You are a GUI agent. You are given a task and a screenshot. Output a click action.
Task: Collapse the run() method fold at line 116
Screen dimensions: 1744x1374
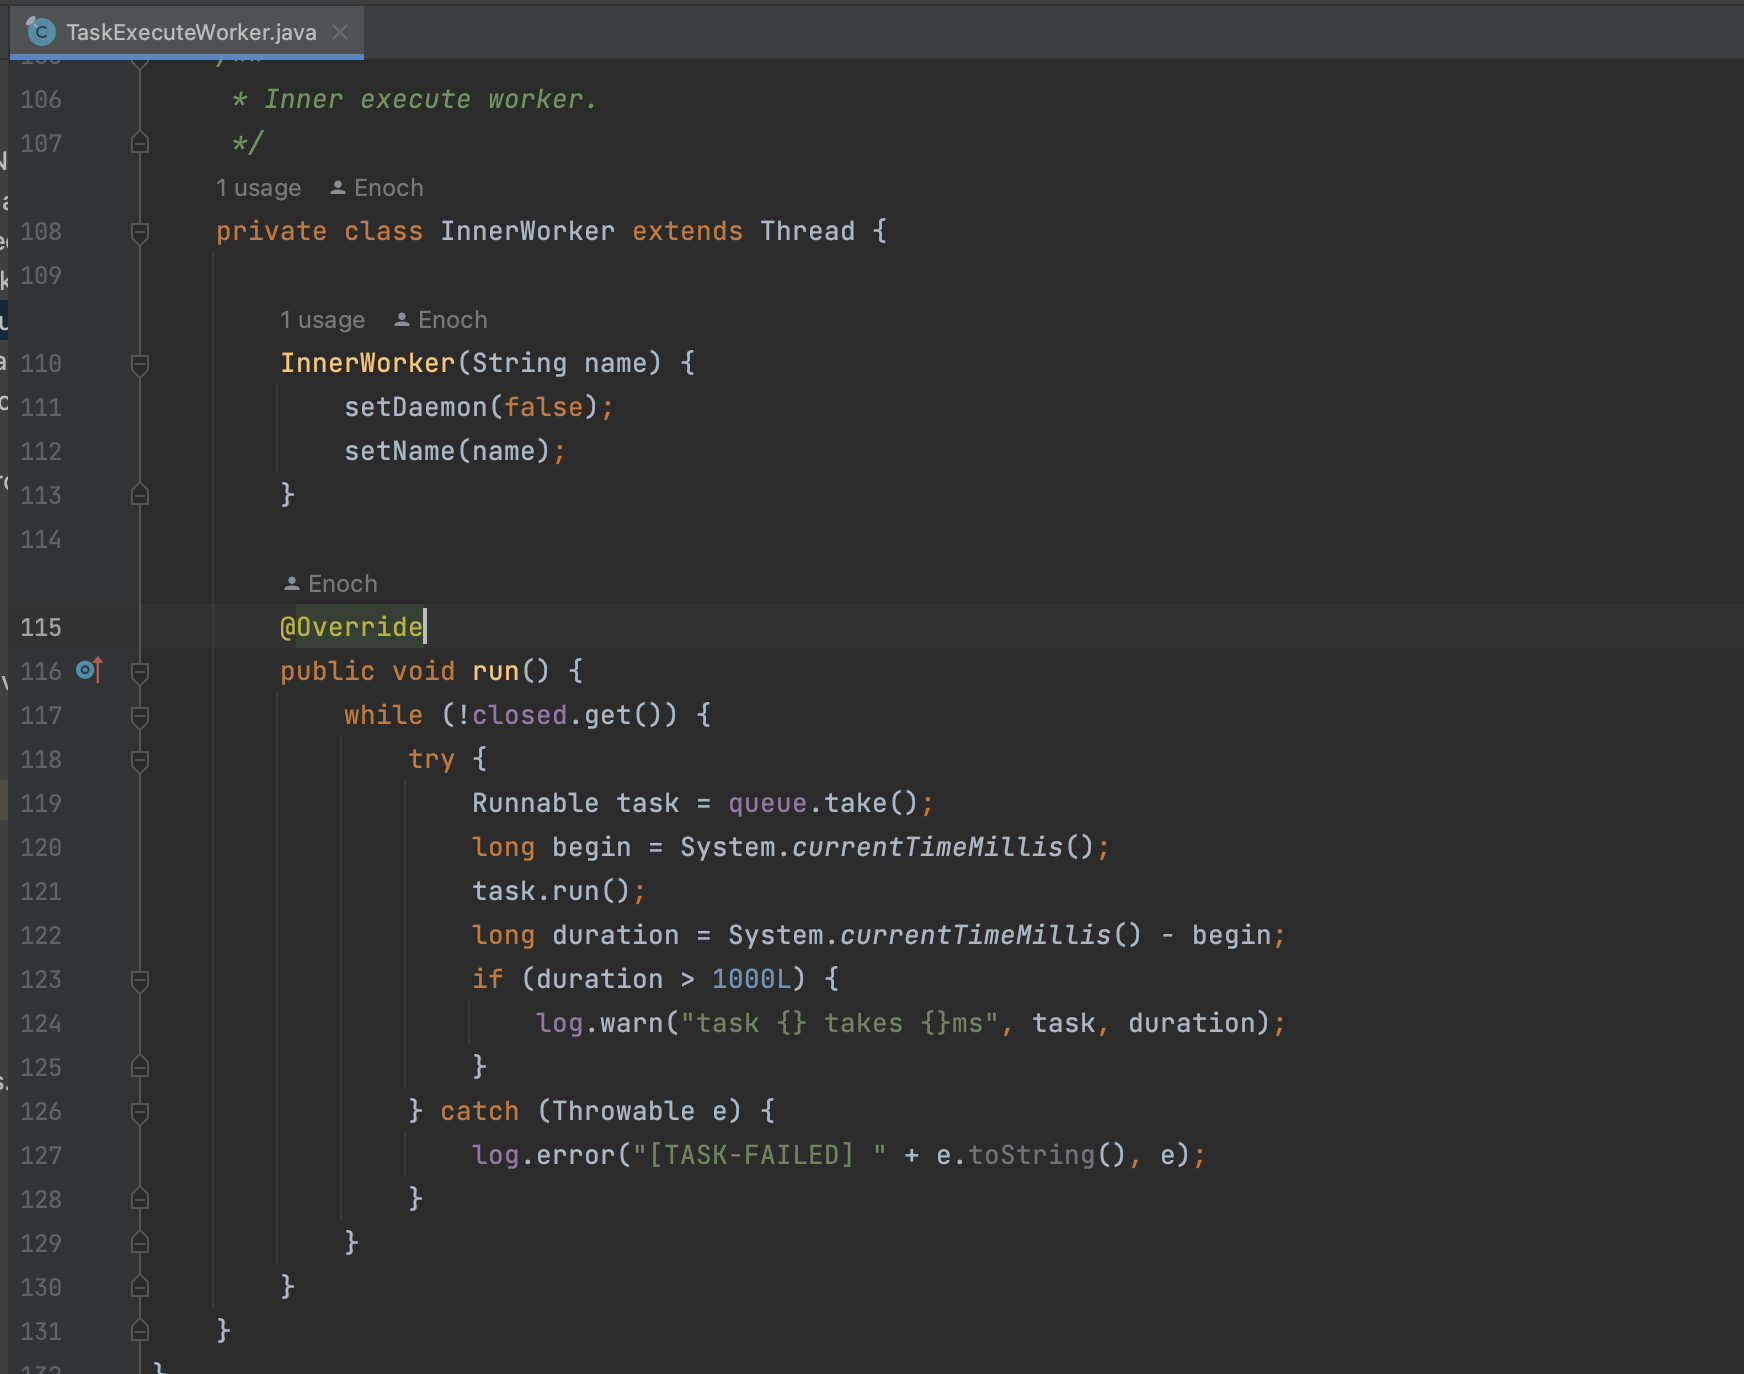tap(140, 672)
